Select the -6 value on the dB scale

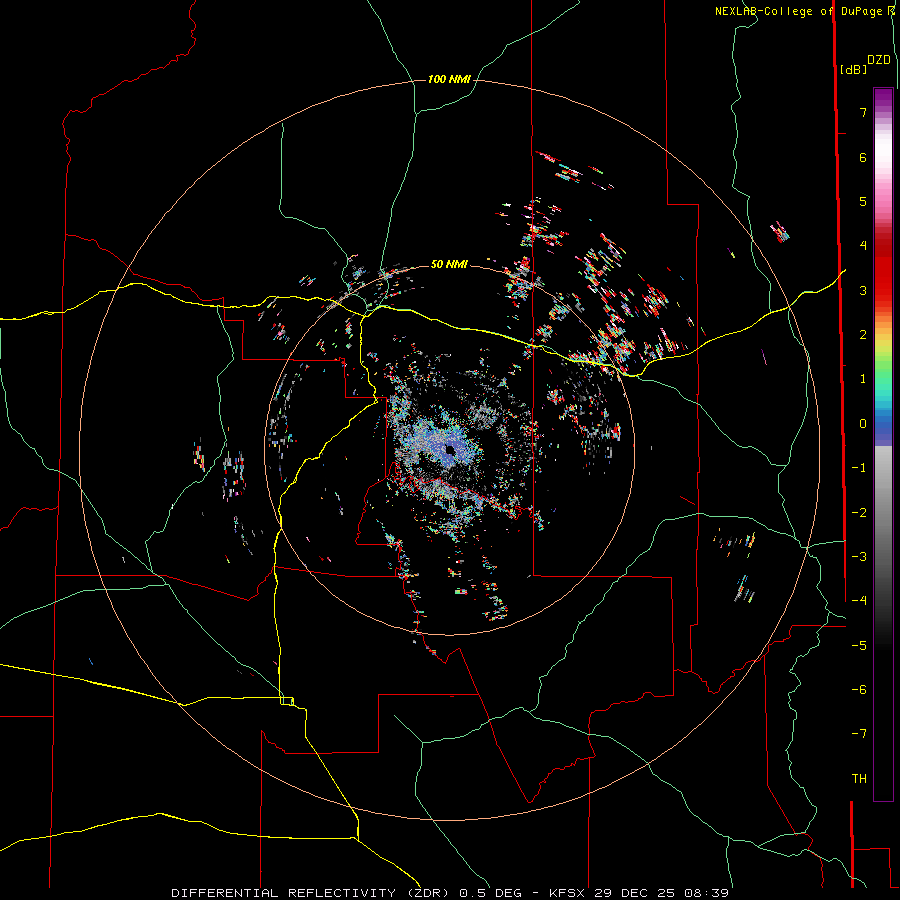(x=859, y=690)
